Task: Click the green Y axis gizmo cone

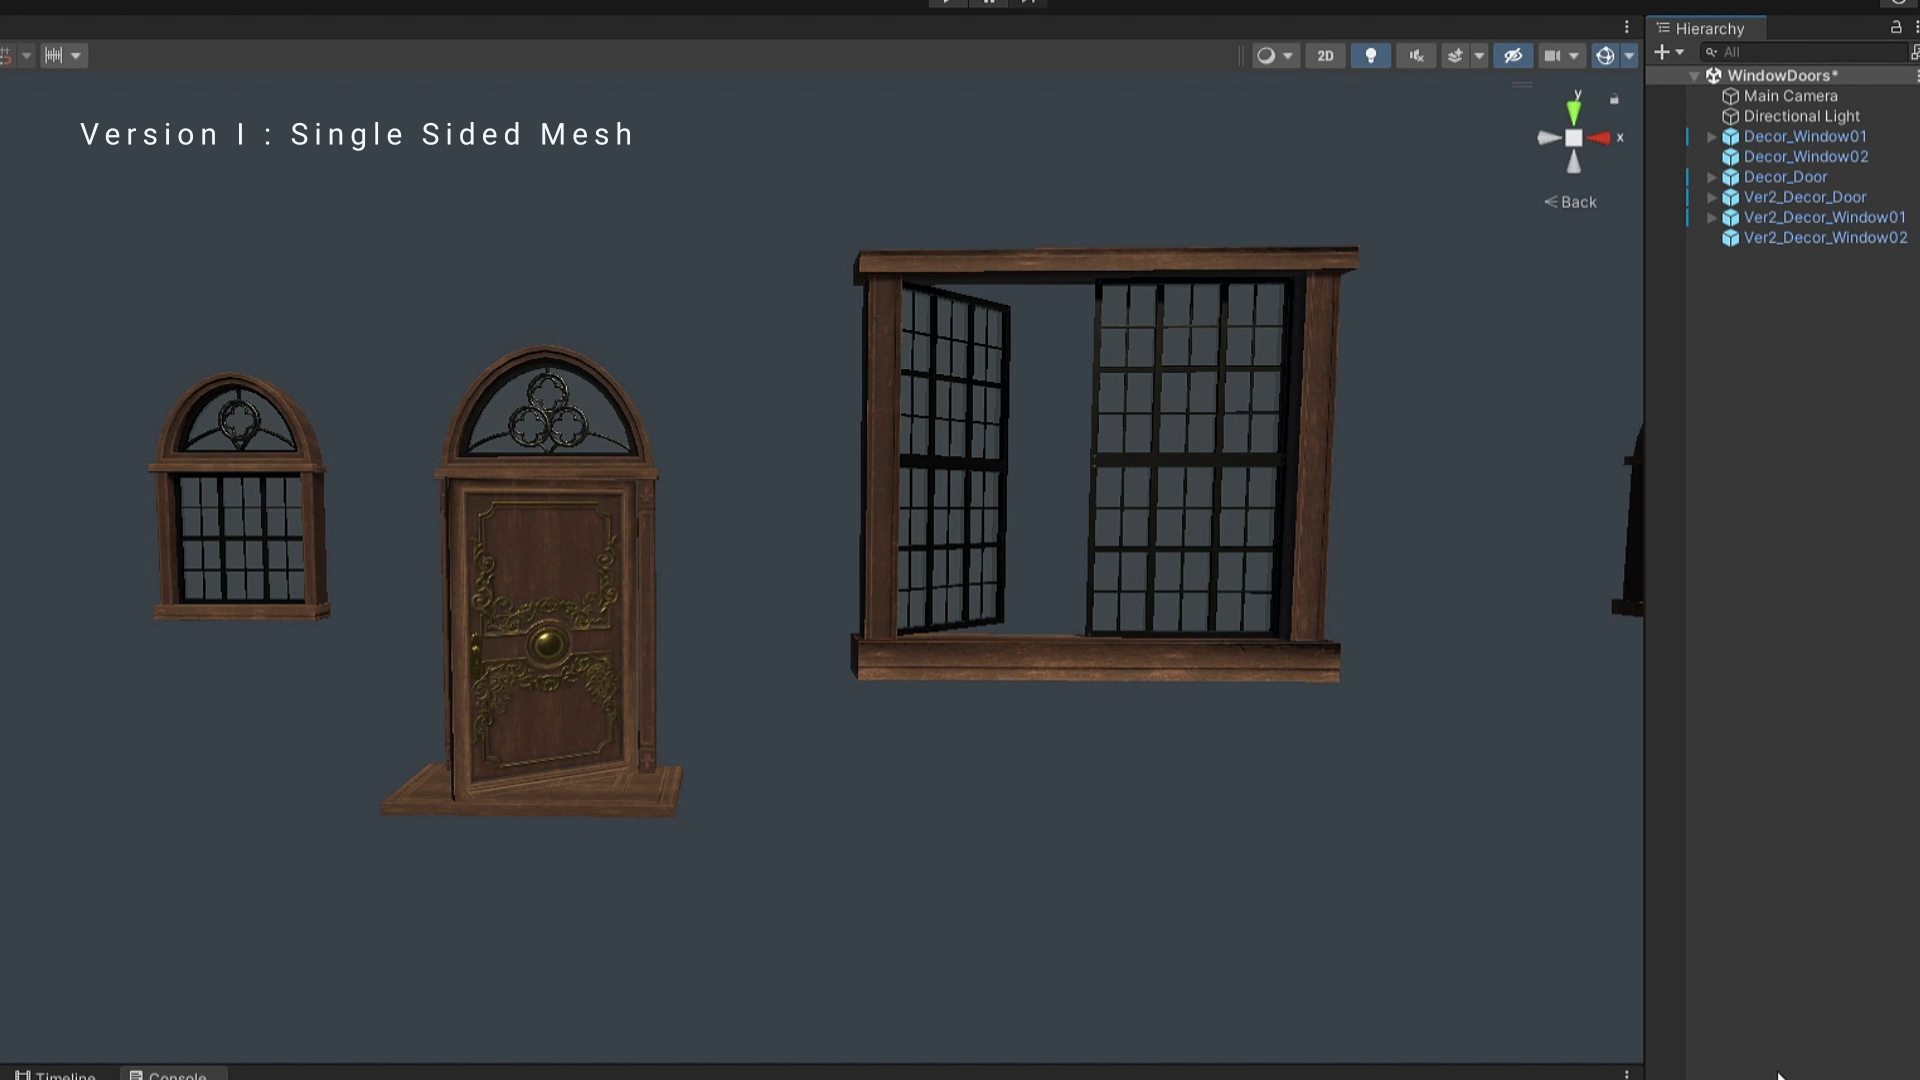Action: (x=1574, y=112)
